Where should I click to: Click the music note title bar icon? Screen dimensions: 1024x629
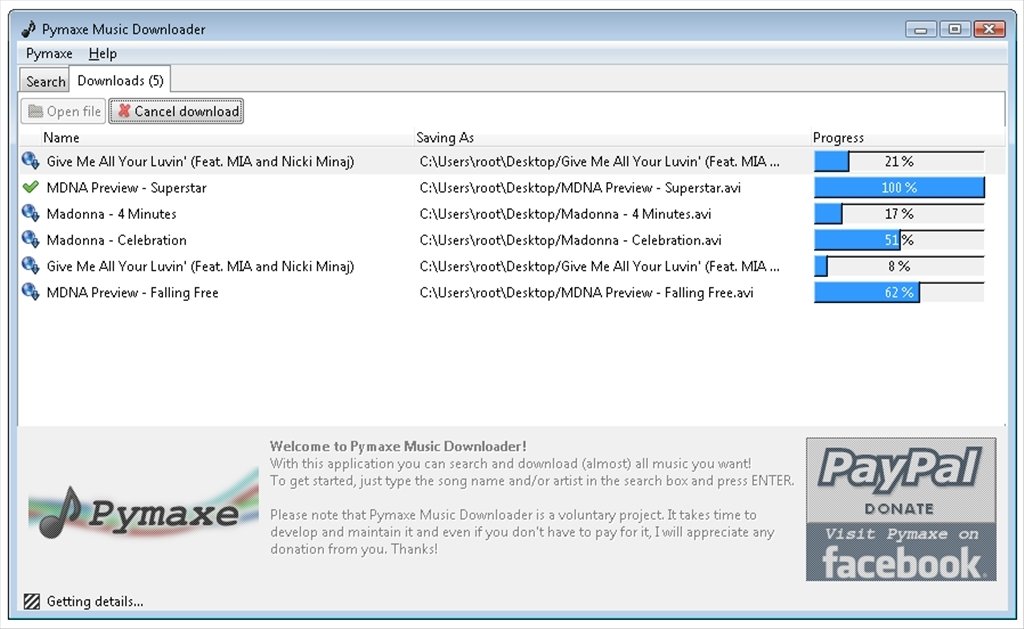(29, 29)
